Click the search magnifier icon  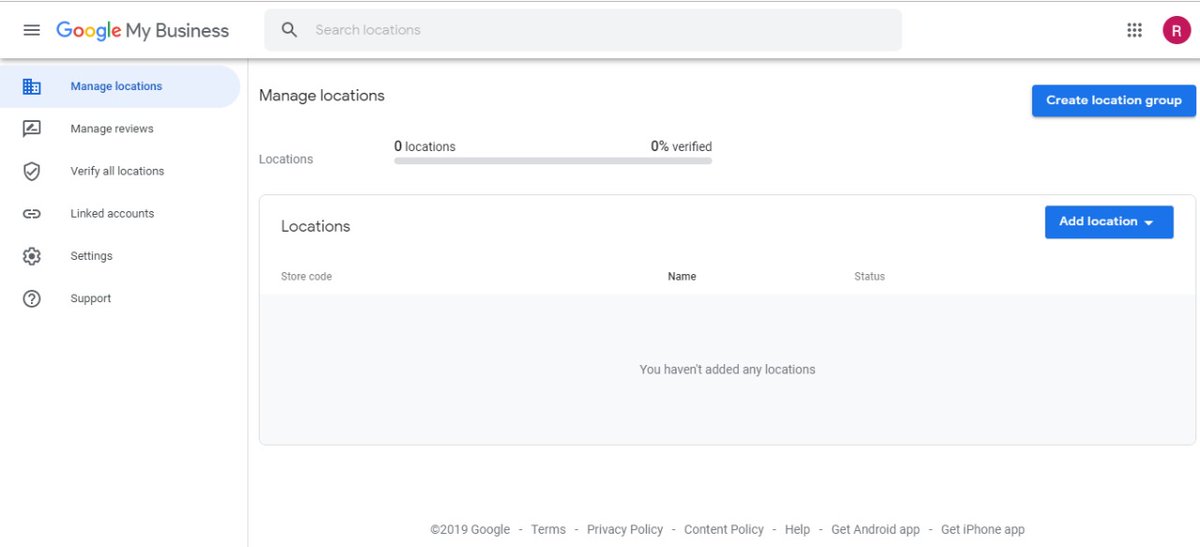[290, 30]
